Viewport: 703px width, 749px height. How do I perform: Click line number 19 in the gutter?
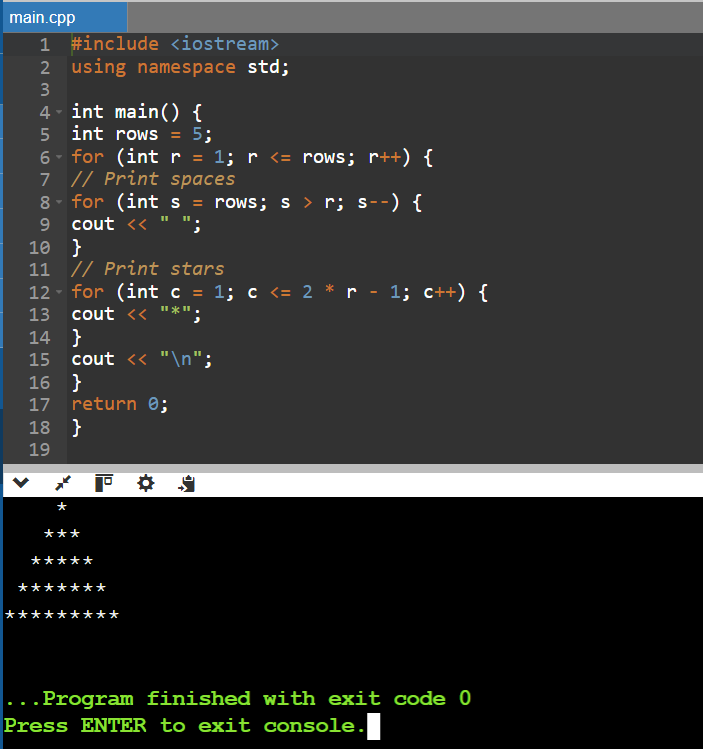(x=40, y=449)
